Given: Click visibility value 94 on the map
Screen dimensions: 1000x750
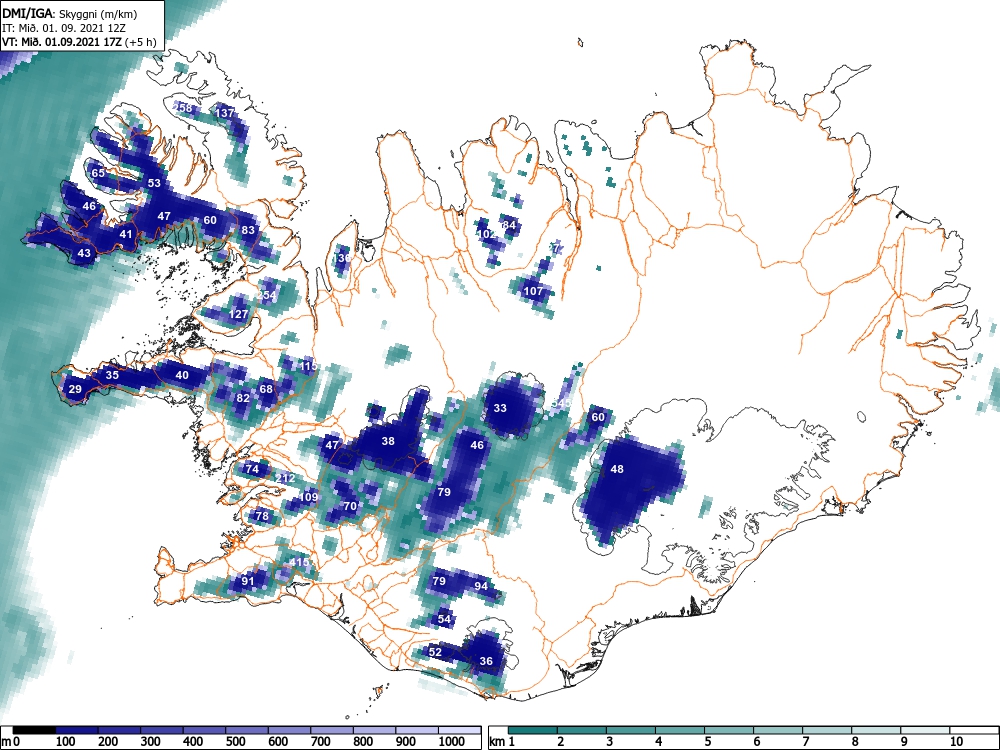Looking at the screenshot, I should tap(482, 586).
